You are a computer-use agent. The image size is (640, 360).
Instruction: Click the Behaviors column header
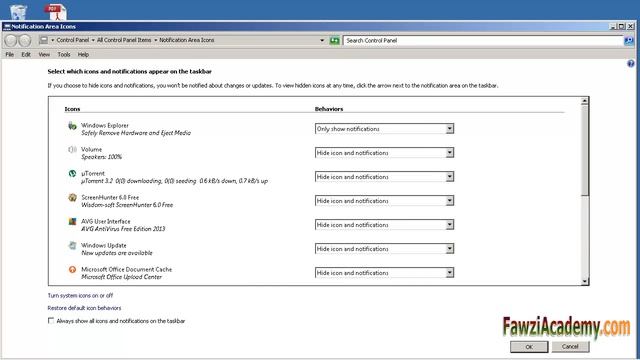point(329,109)
